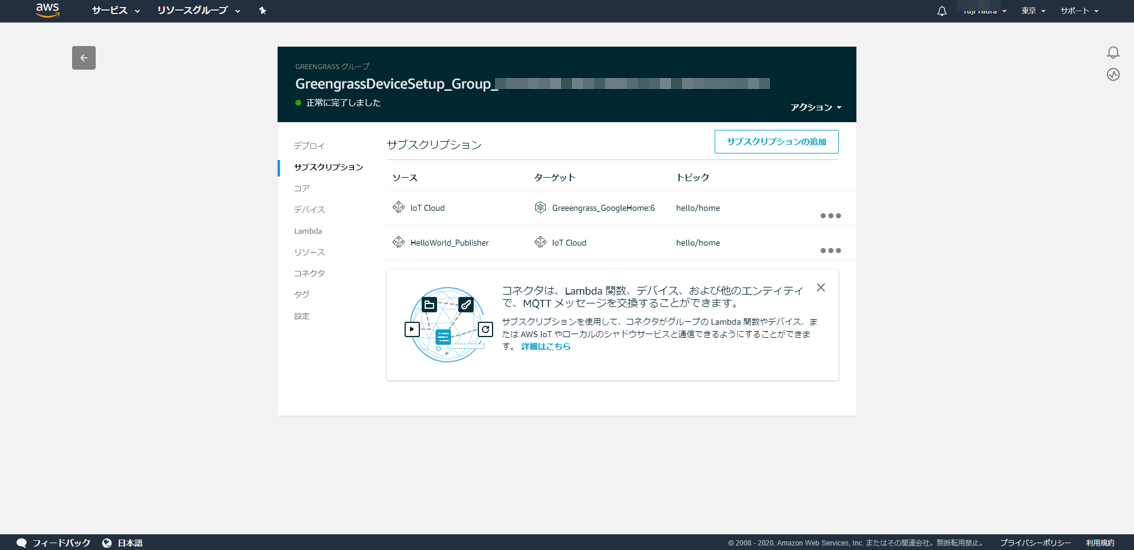The height and width of the screenshot is (550, 1134).
Task: Click the Greeengrass_GoogleHome:6 Lambda icon
Action: click(x=540, y=208)
